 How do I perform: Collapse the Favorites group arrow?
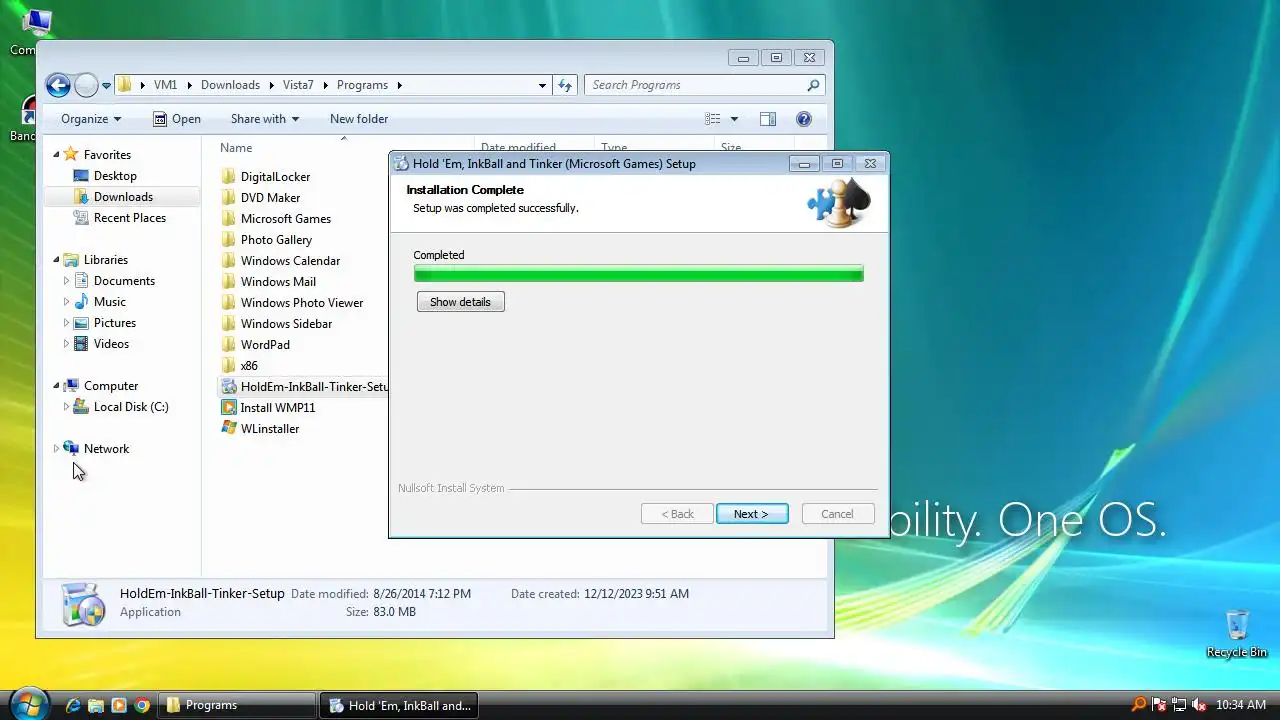pos(56,155)
